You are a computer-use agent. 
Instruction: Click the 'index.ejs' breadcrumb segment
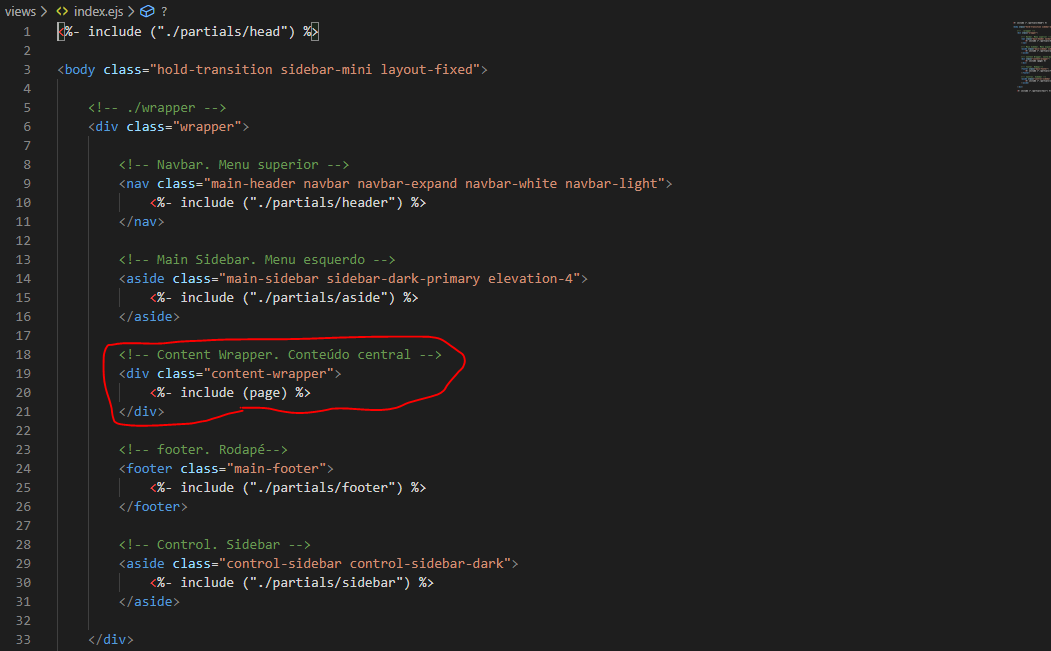(99, 11)
